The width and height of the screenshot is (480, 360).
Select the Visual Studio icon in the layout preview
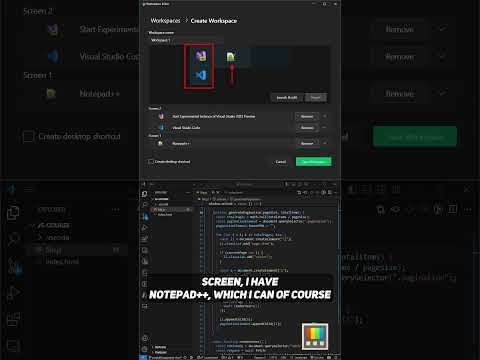(x=201, y=56)
